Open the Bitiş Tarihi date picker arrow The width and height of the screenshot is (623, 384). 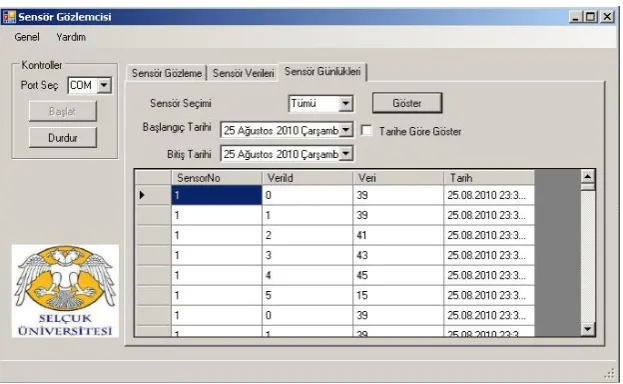click(346, 153)
